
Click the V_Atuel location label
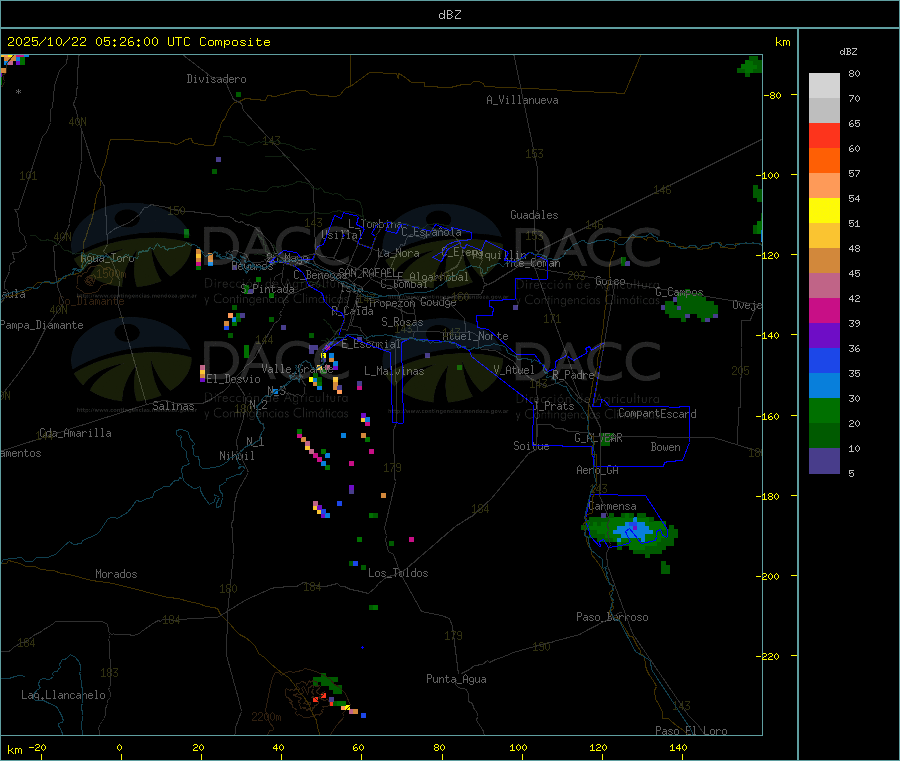514,370
